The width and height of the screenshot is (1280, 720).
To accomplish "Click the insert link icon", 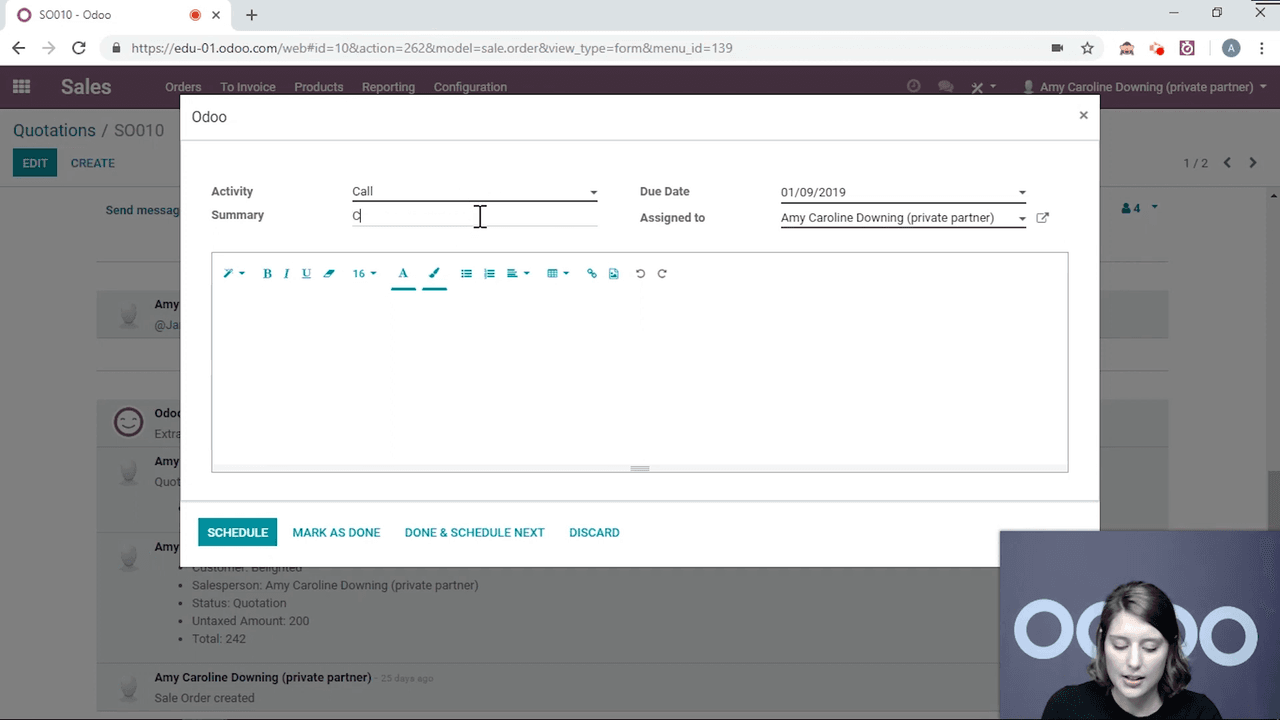I will point(592,274).
